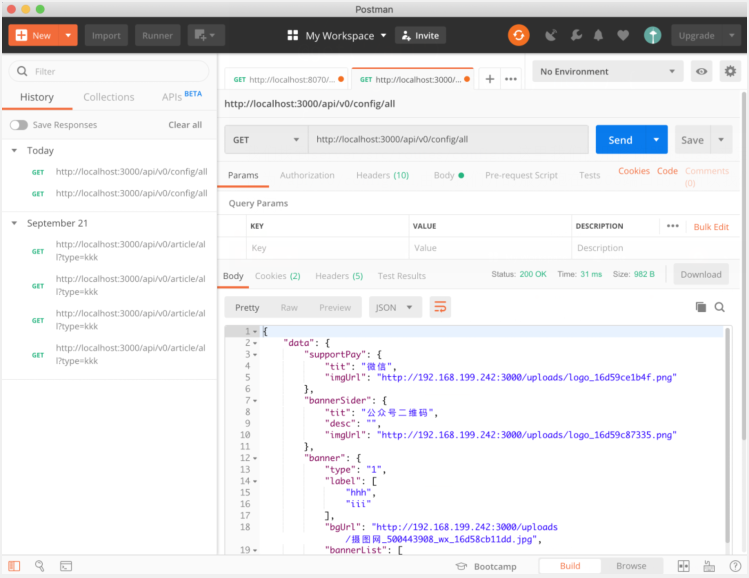Click the request URL input field
This screenshot has height=578, width=749.
[x=448, y=139]
